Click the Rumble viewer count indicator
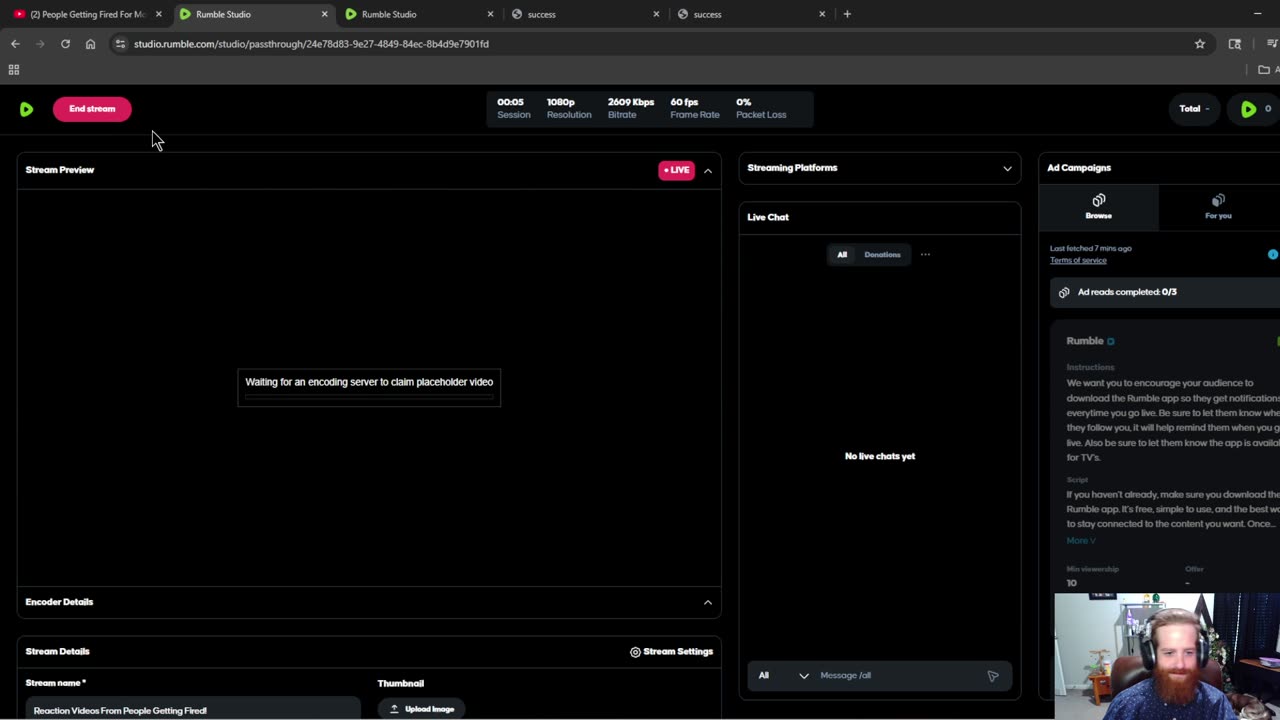 pyautogui.click(x=1256, y=109)
